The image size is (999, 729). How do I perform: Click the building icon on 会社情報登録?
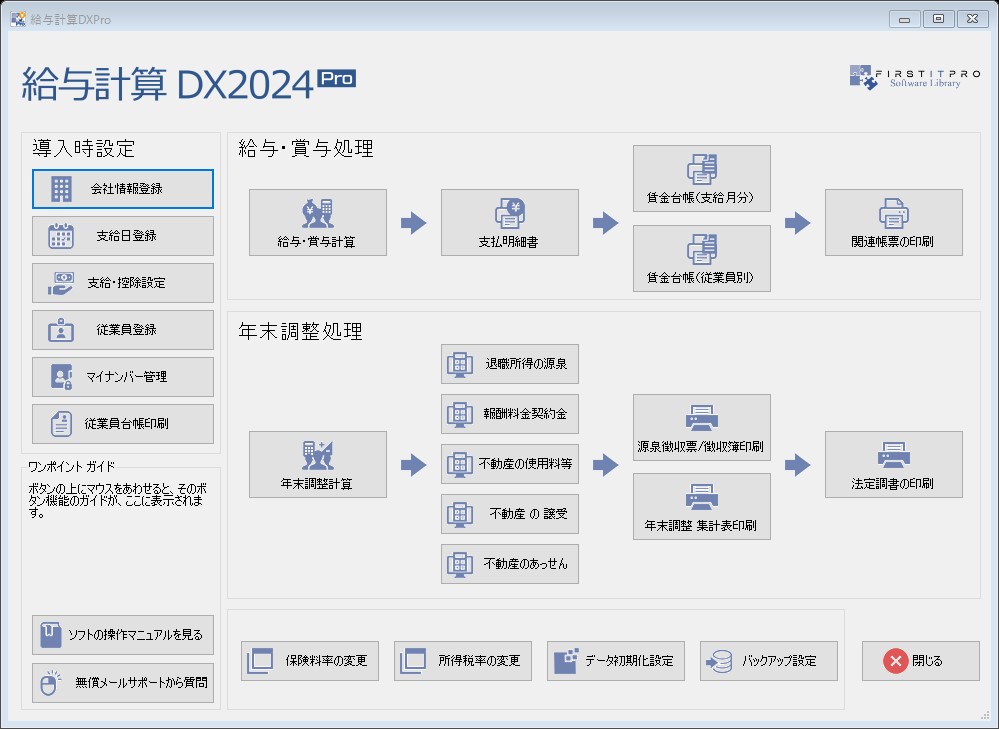pos(61,189)
